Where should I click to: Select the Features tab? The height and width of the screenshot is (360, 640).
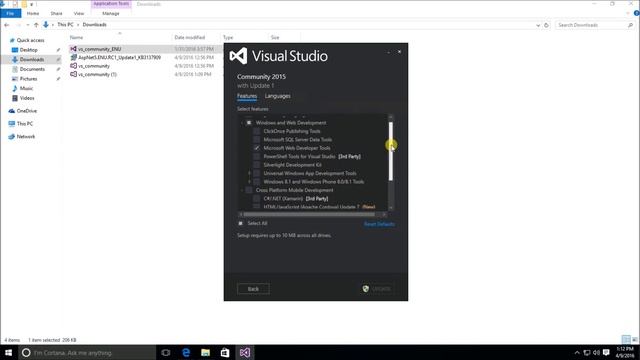pos(247,96)
